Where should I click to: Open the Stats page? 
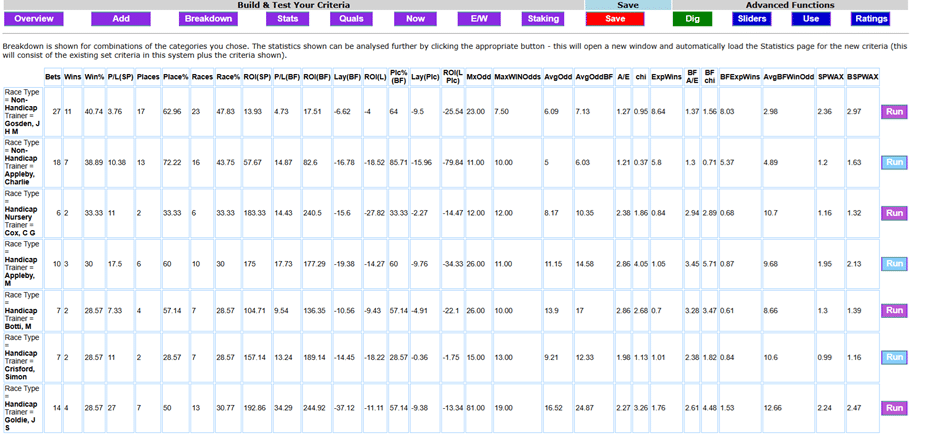tap(287, 19)
